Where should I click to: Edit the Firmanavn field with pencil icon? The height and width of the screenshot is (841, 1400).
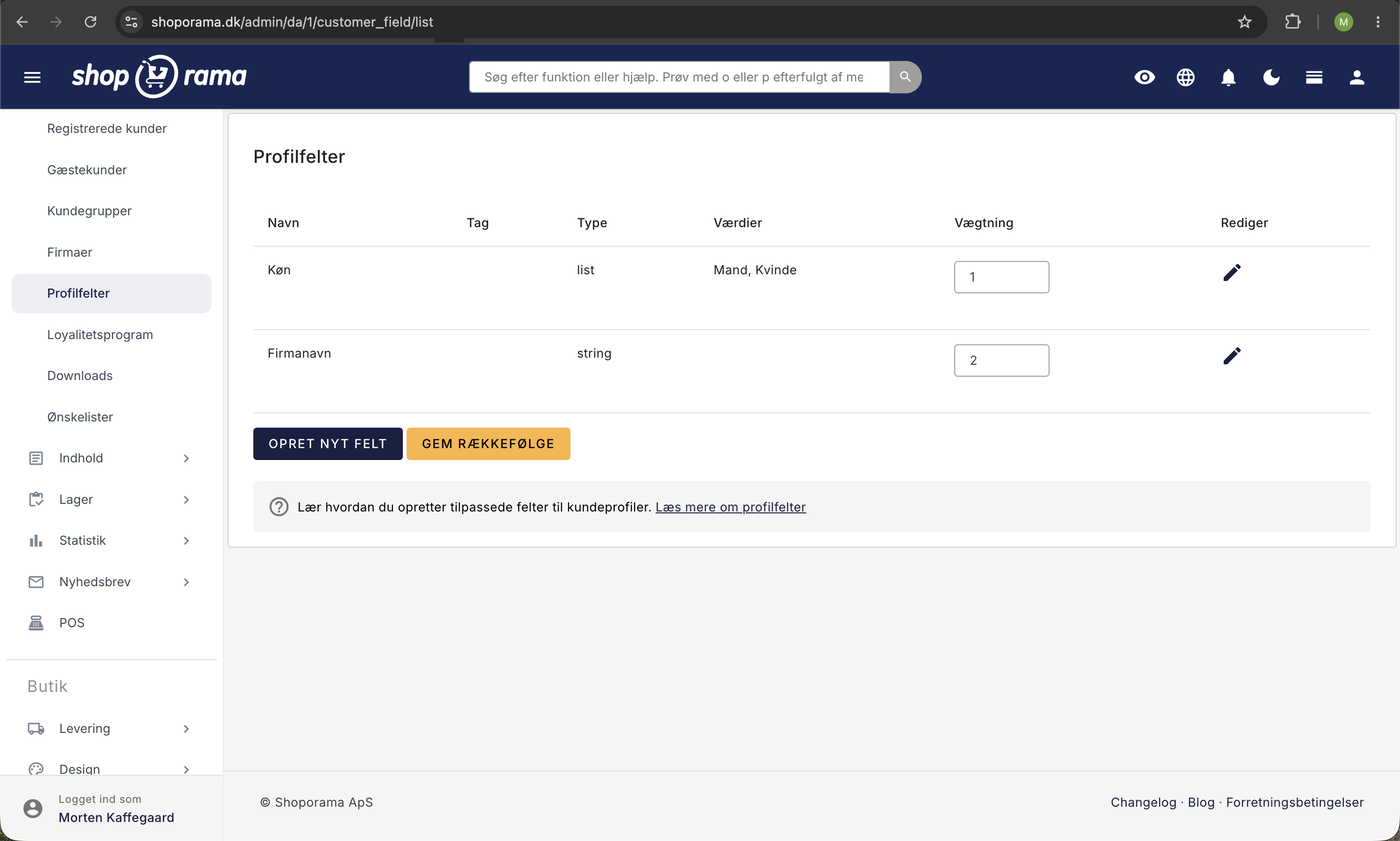coord(1232,355)
